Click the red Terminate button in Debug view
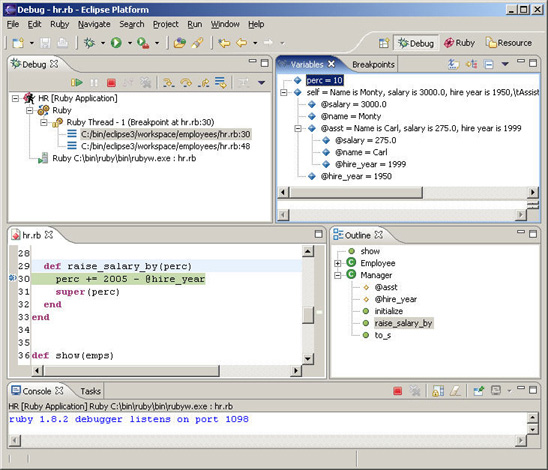Image resolution: width=548 pixels, height=470 pixels. click(111, 83)
